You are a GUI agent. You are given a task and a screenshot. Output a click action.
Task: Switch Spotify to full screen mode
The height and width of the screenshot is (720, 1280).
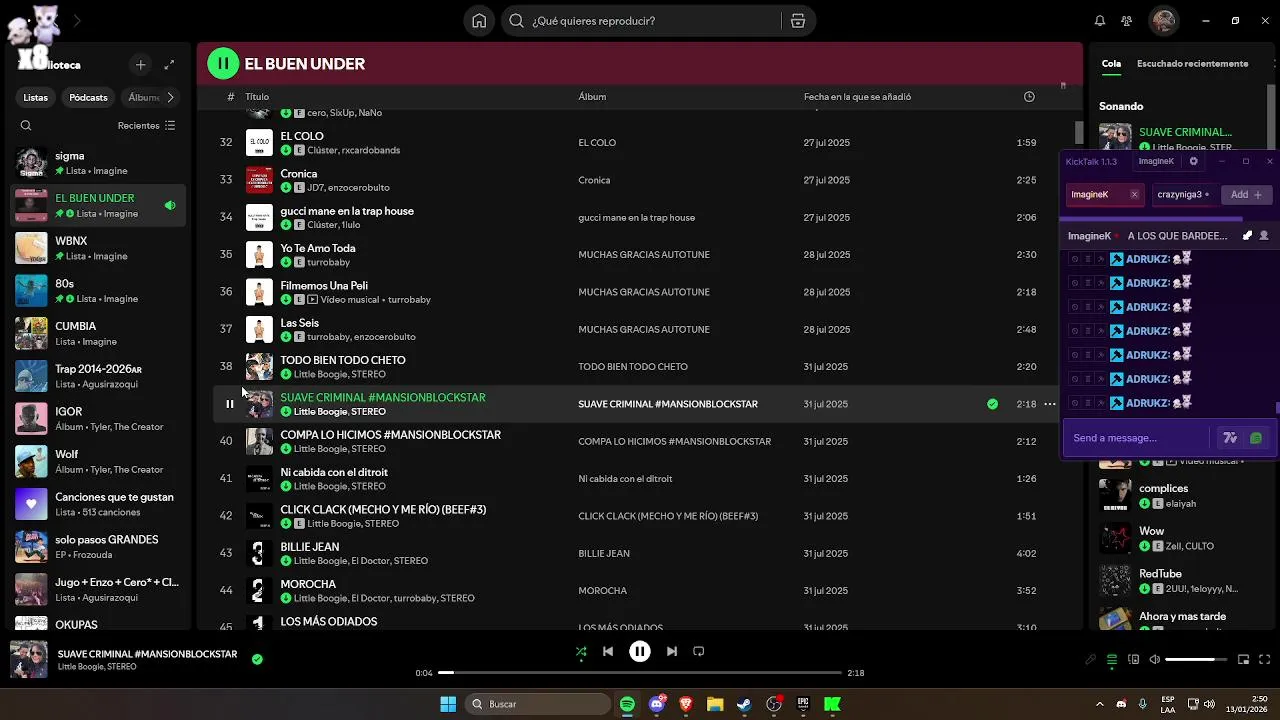(x=1265, y=659)
